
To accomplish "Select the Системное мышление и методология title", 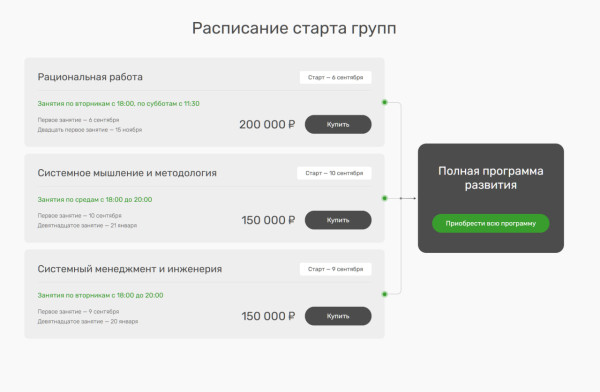I will [127, 173].
